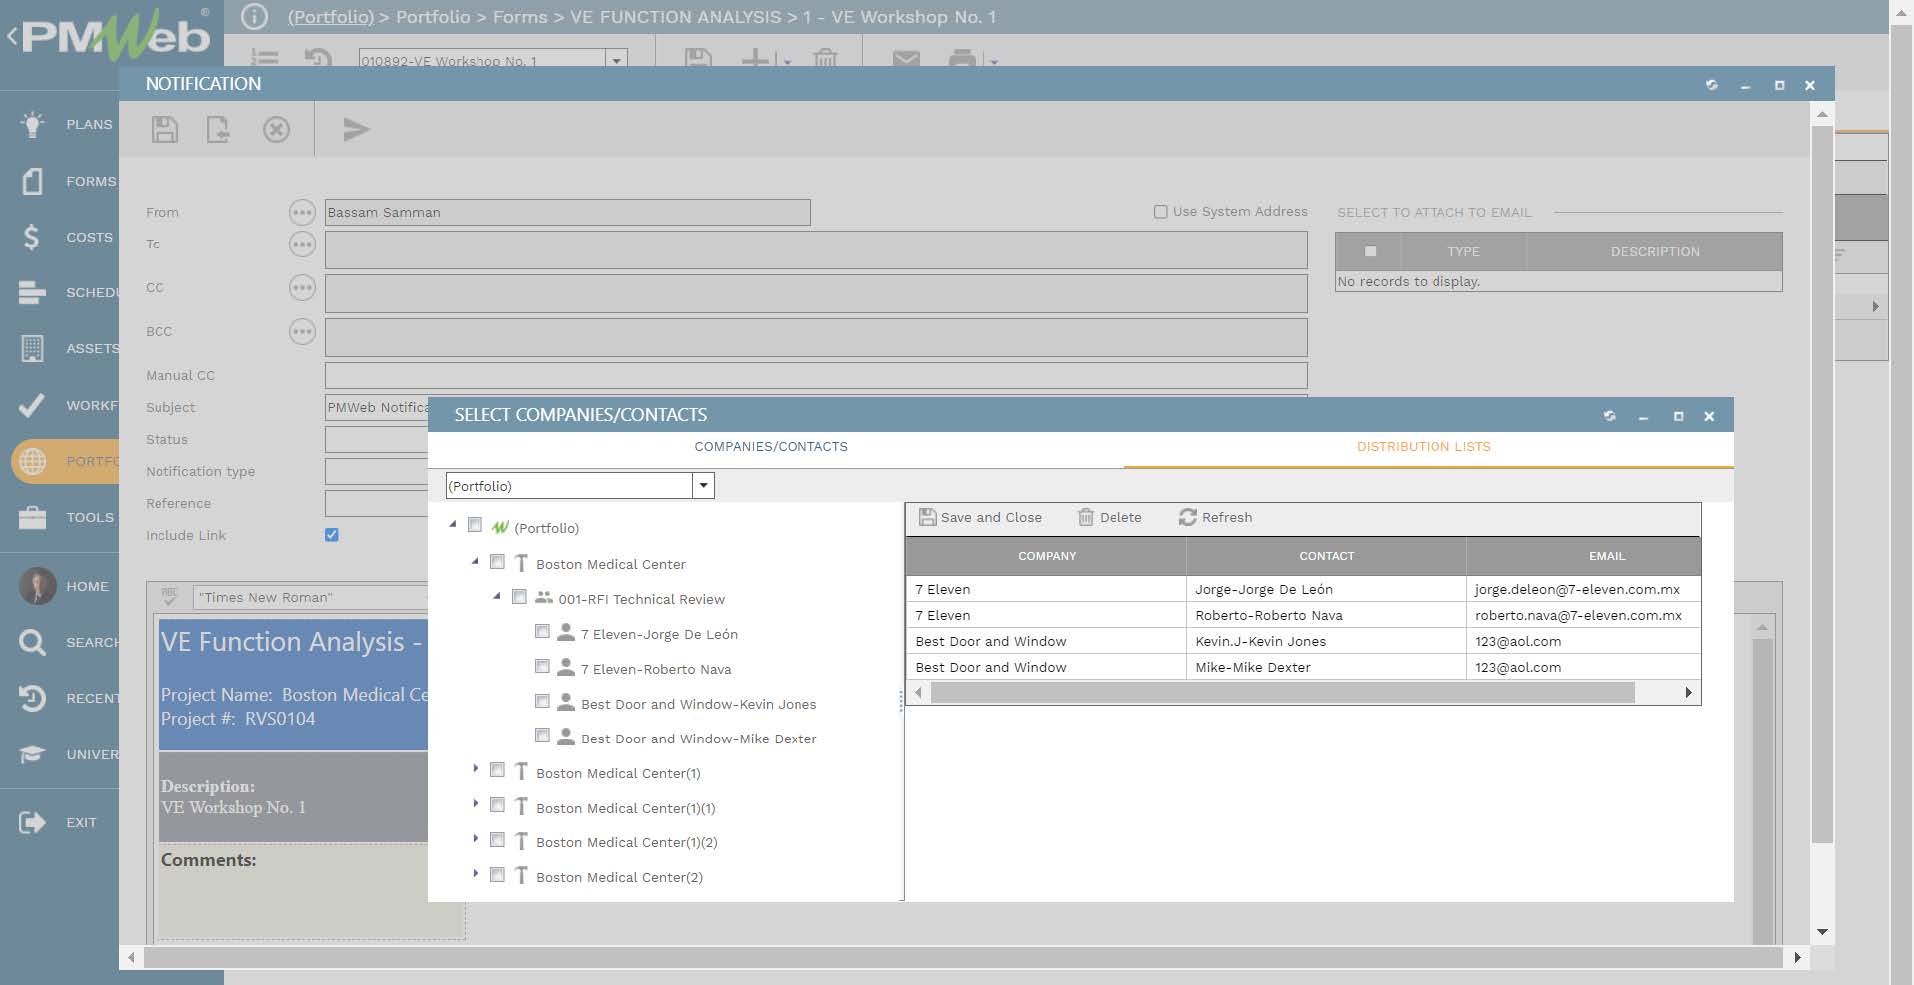Check the 001-RFI Technical Review checkbox
Screen dimensions: 1914x985
[x=520, y=596]
